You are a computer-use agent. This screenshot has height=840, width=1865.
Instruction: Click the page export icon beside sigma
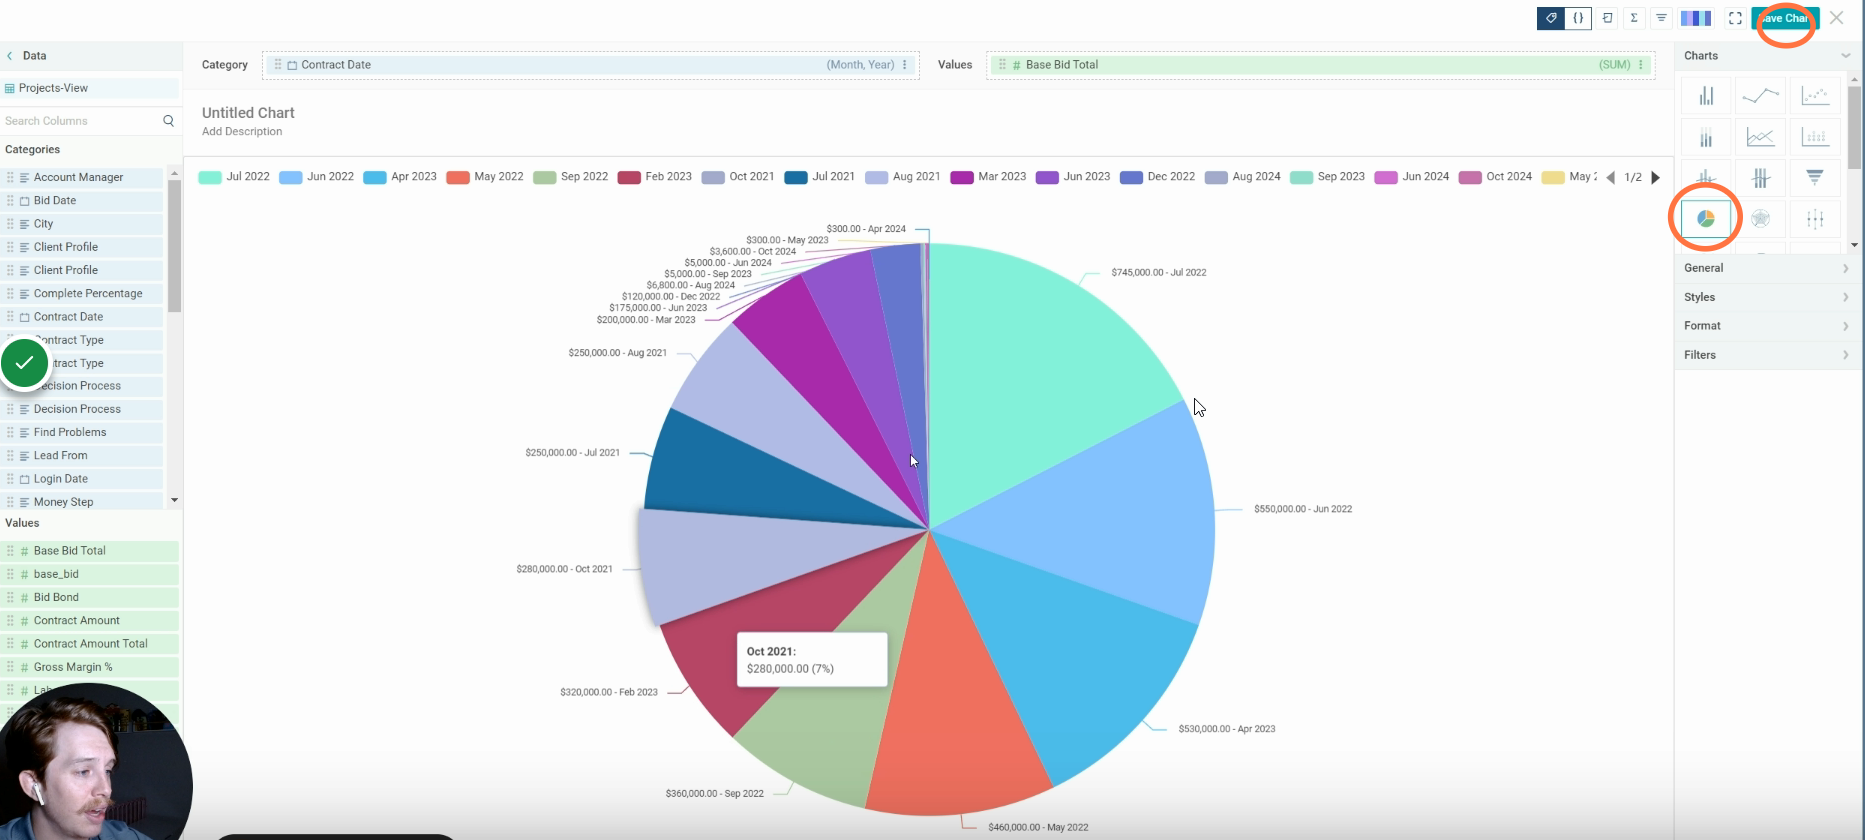pyautogui.click(x=1607, y=18)
